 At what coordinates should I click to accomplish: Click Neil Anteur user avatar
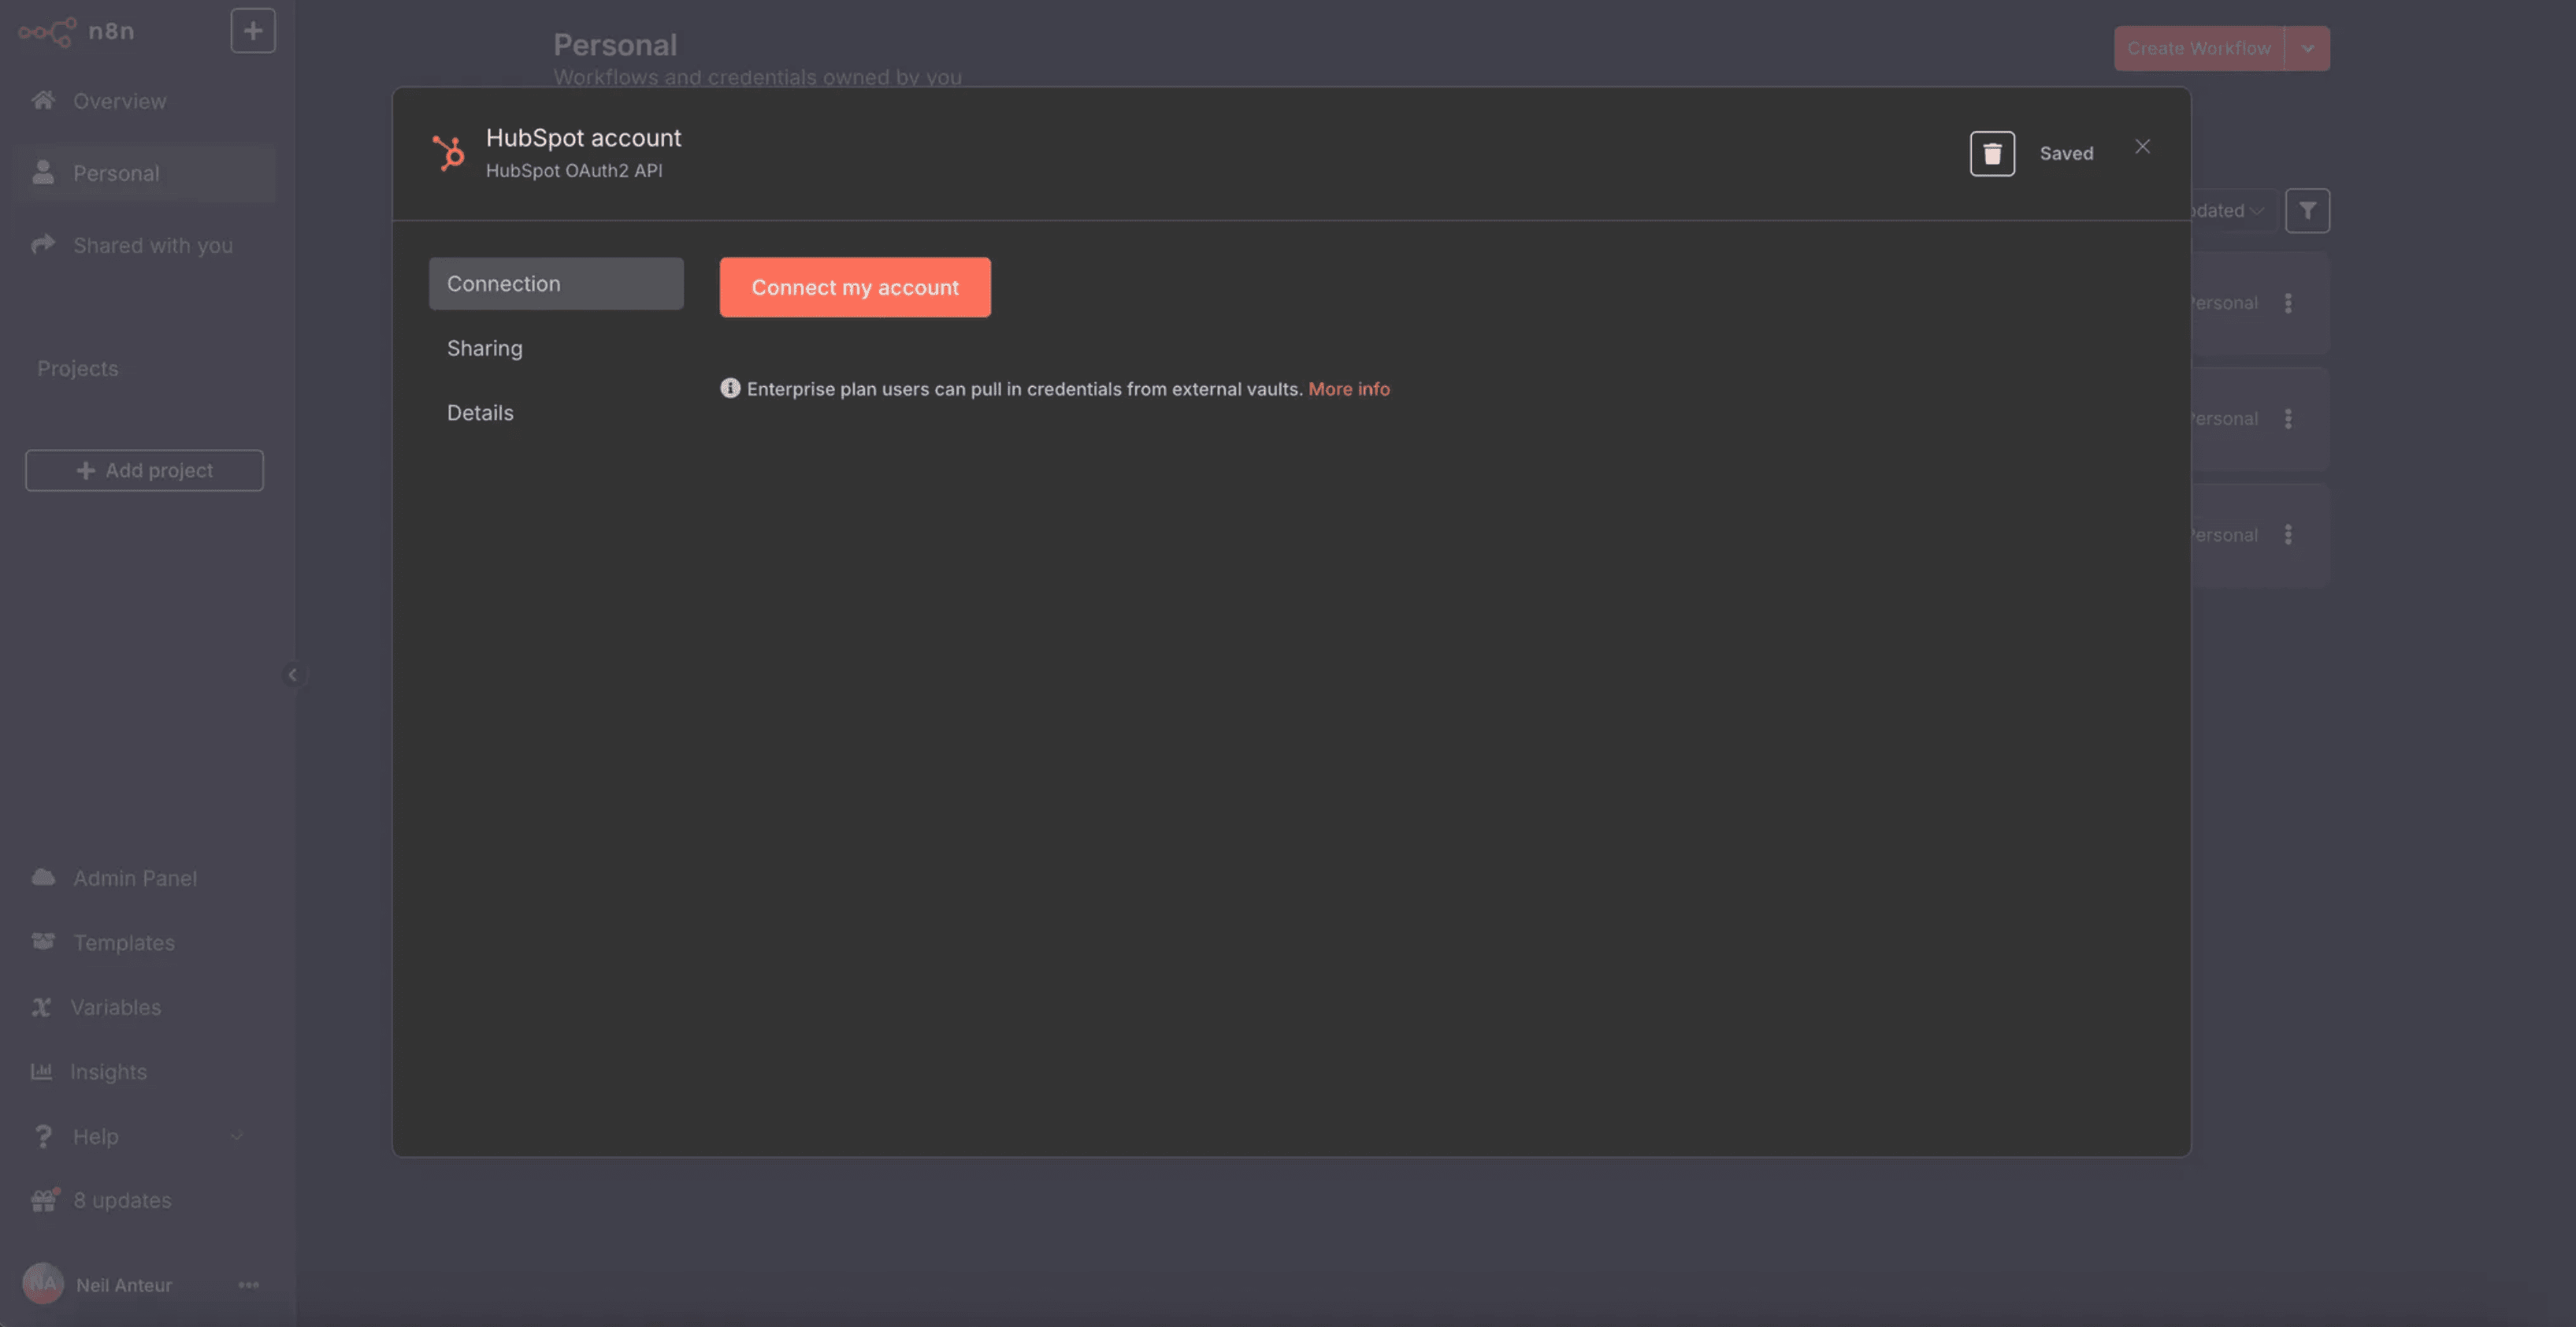click(43, 1284)
